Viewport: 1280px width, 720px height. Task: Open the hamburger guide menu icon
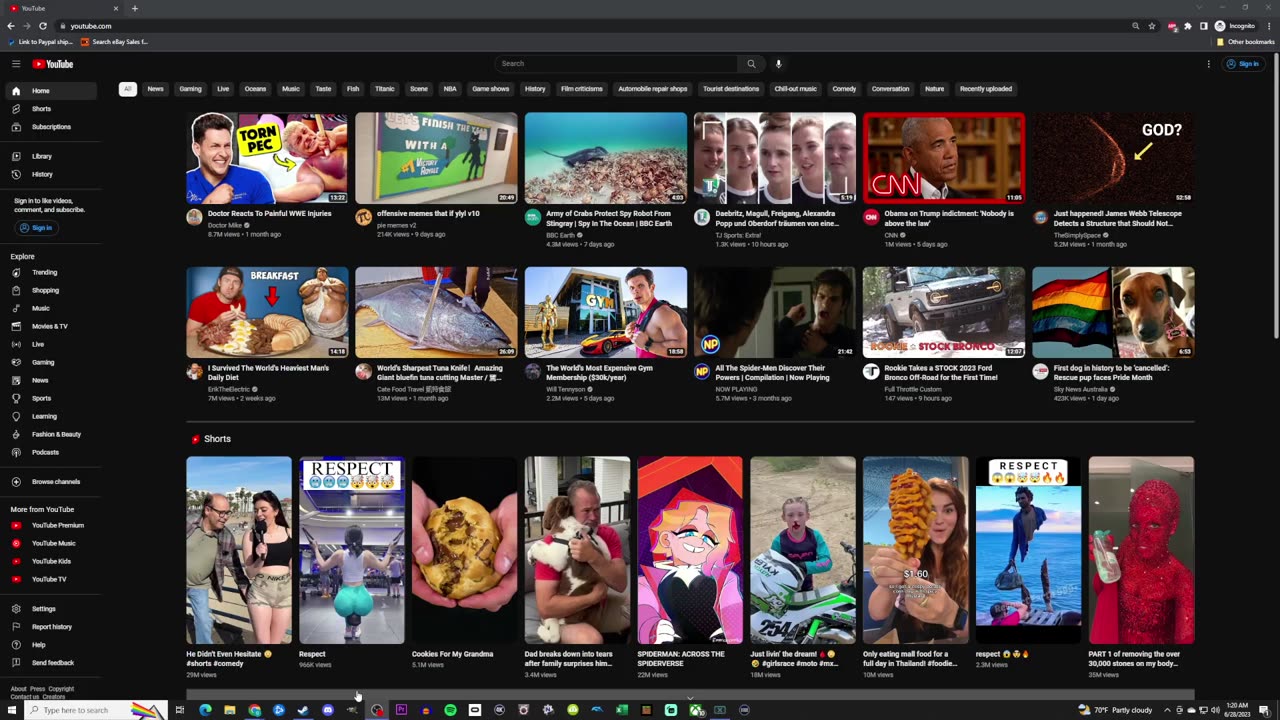point(16,64)
